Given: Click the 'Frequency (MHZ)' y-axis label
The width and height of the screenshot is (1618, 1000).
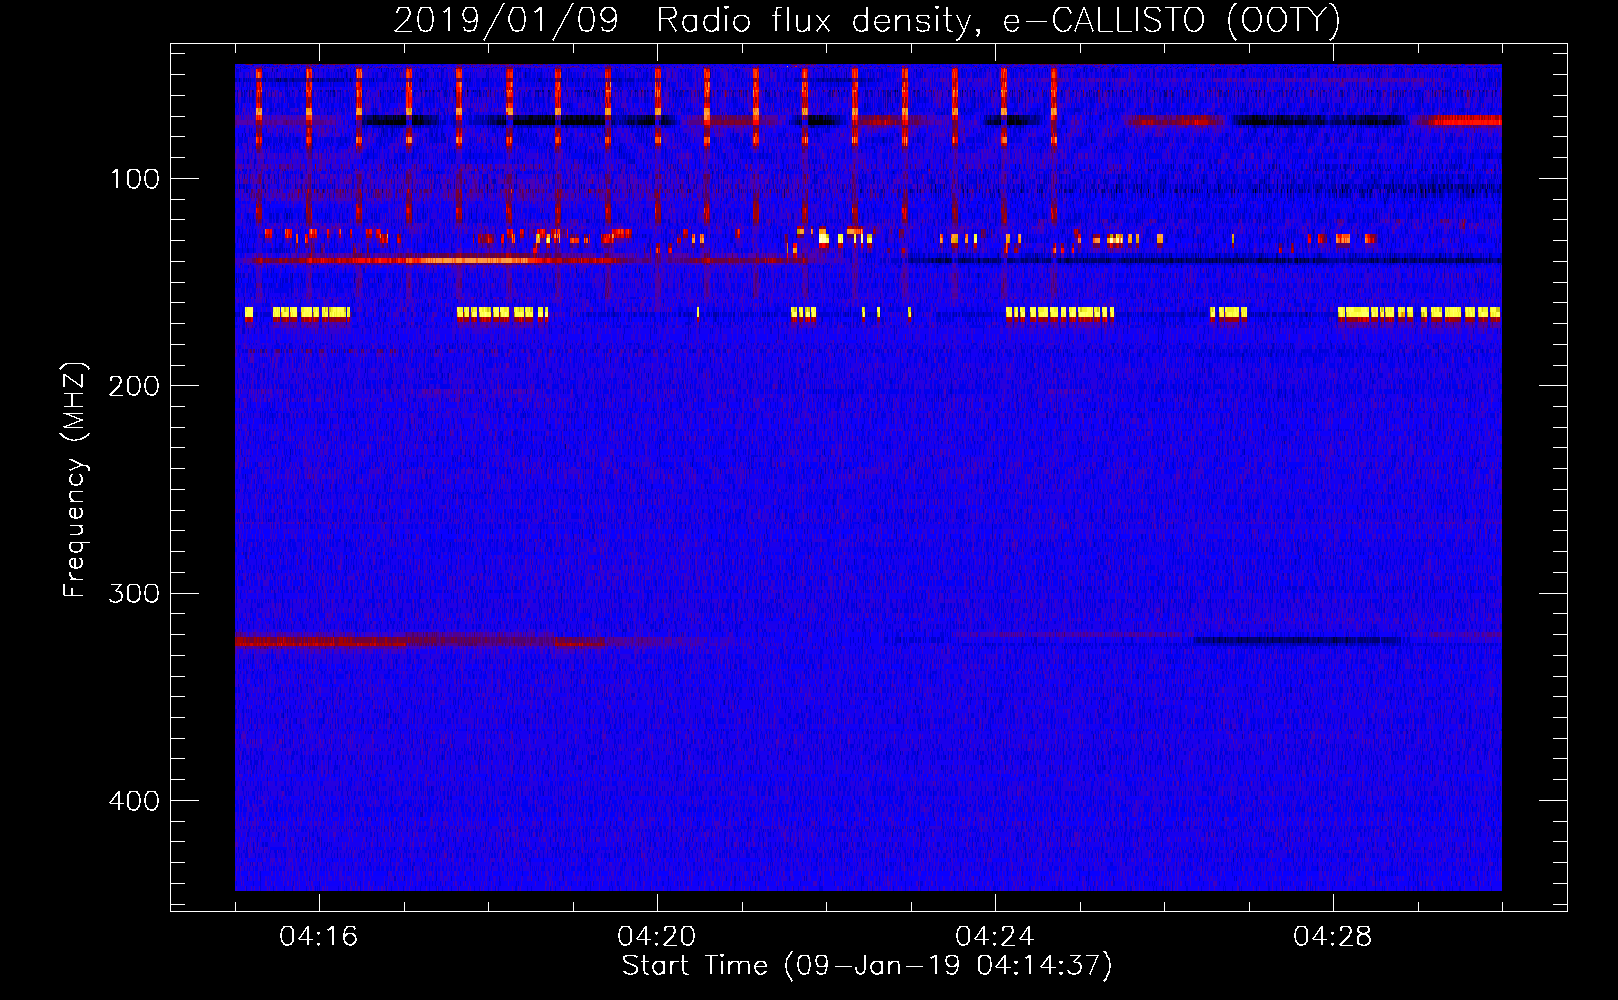Looking at the screenshot, I should (x=75, y=479).
